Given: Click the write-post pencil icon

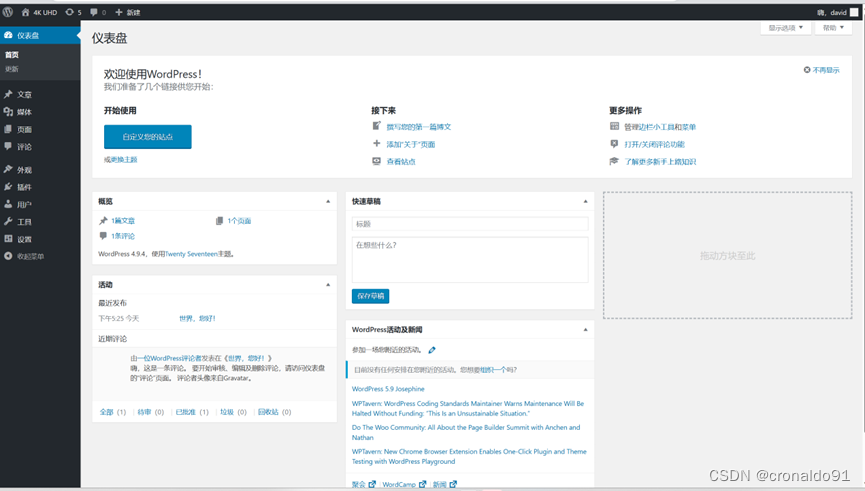Looking at the screenshot, I should (x=376, y=126).
